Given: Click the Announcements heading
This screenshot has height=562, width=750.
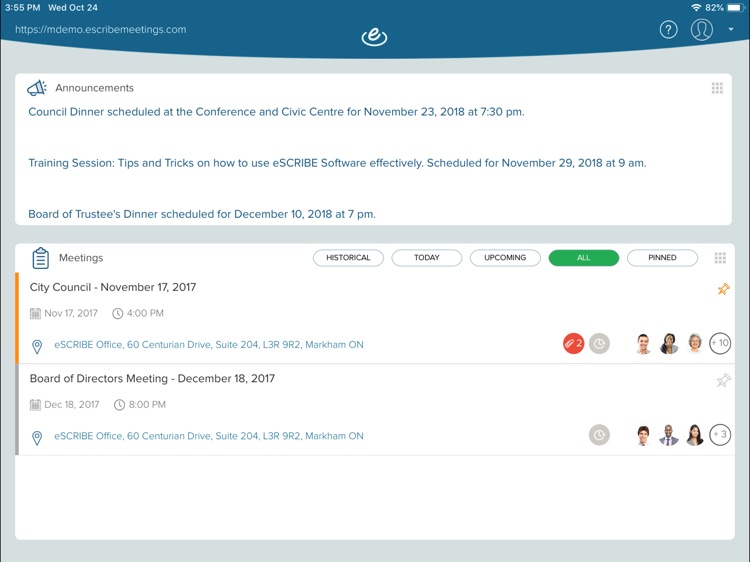Looking at the screenshot, I should [x=94, y=88].
